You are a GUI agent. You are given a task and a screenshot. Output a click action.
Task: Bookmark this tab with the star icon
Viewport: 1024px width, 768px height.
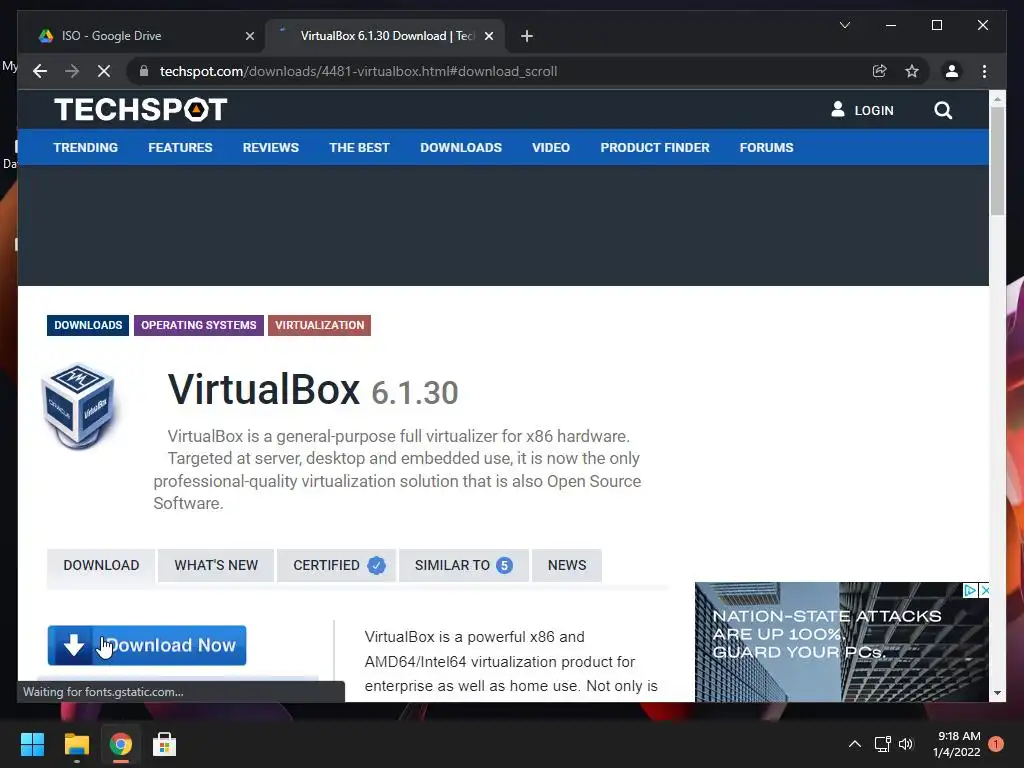[x=912, y=71]
